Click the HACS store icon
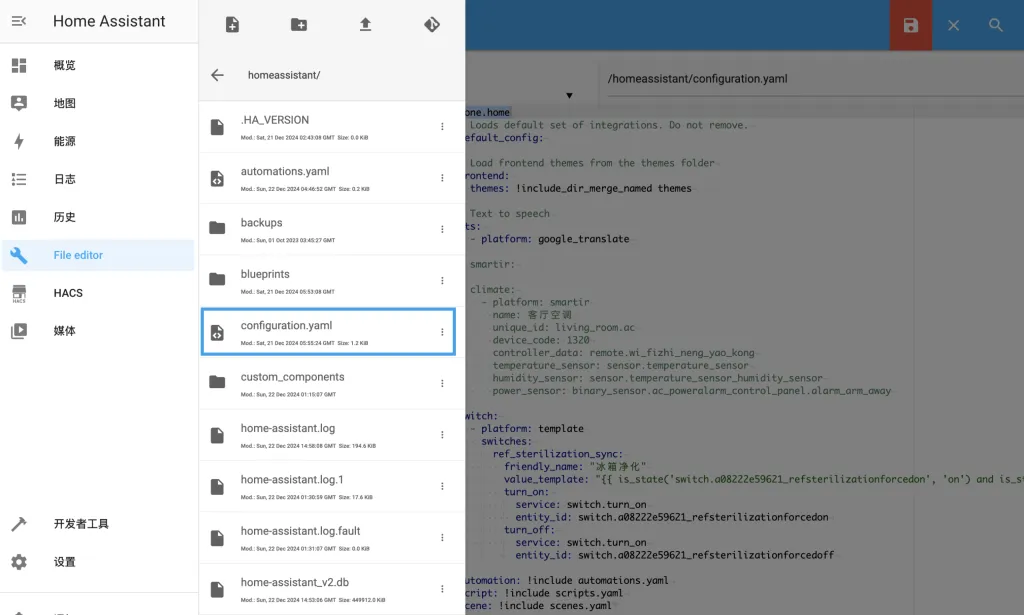The image size is (1024, 615). click(19, 293)
